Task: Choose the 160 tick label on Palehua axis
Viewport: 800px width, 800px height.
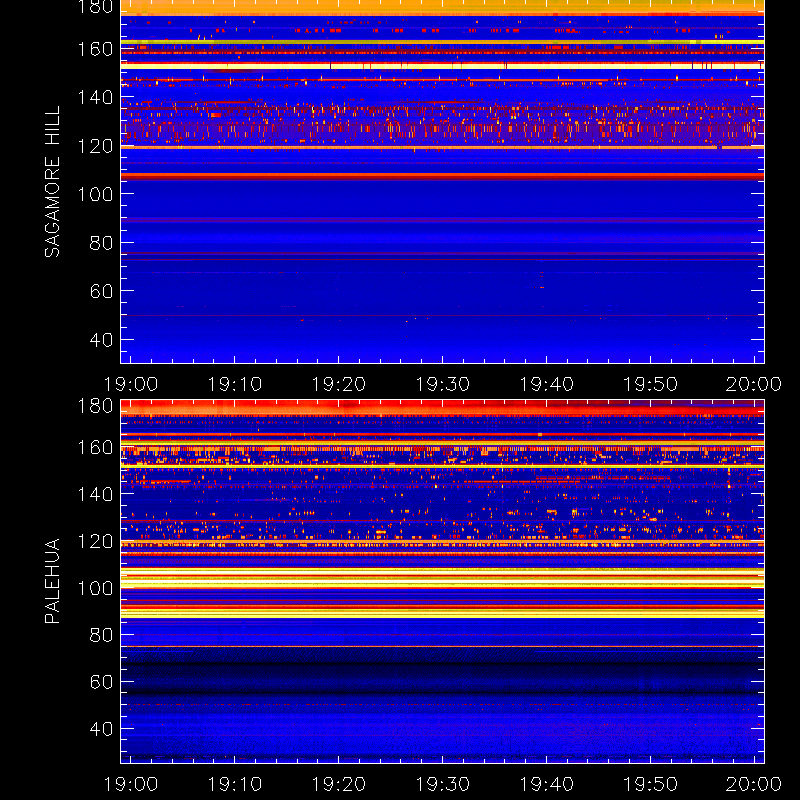Action: (x=95, y=448)
